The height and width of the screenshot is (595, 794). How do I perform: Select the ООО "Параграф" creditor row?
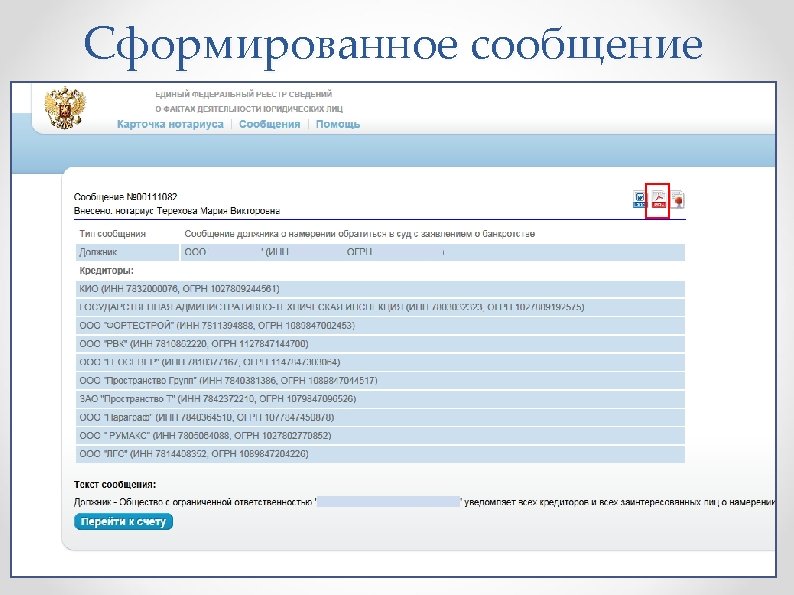click(x=380, y=417)
